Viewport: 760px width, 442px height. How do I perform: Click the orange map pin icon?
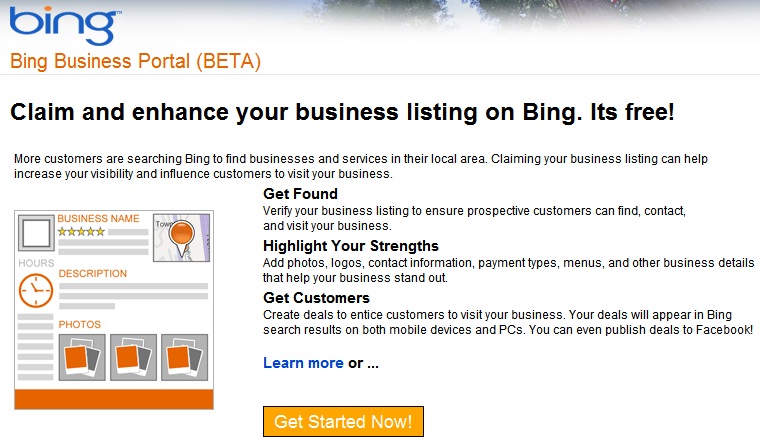pos(181,236)
